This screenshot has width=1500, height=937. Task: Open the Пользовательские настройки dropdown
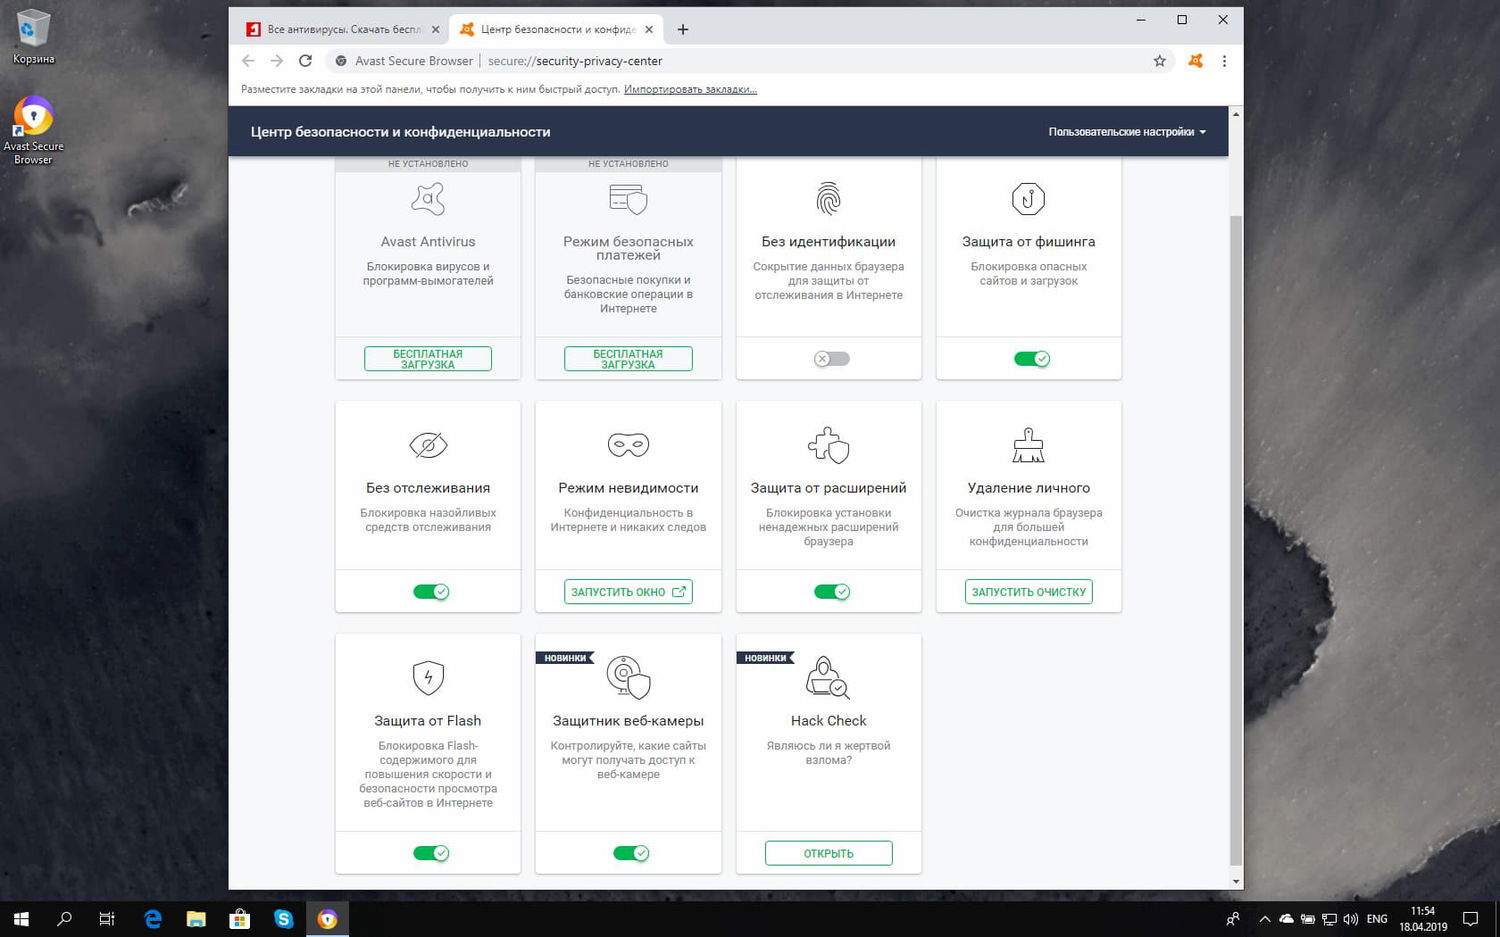tap(1127, 131)
